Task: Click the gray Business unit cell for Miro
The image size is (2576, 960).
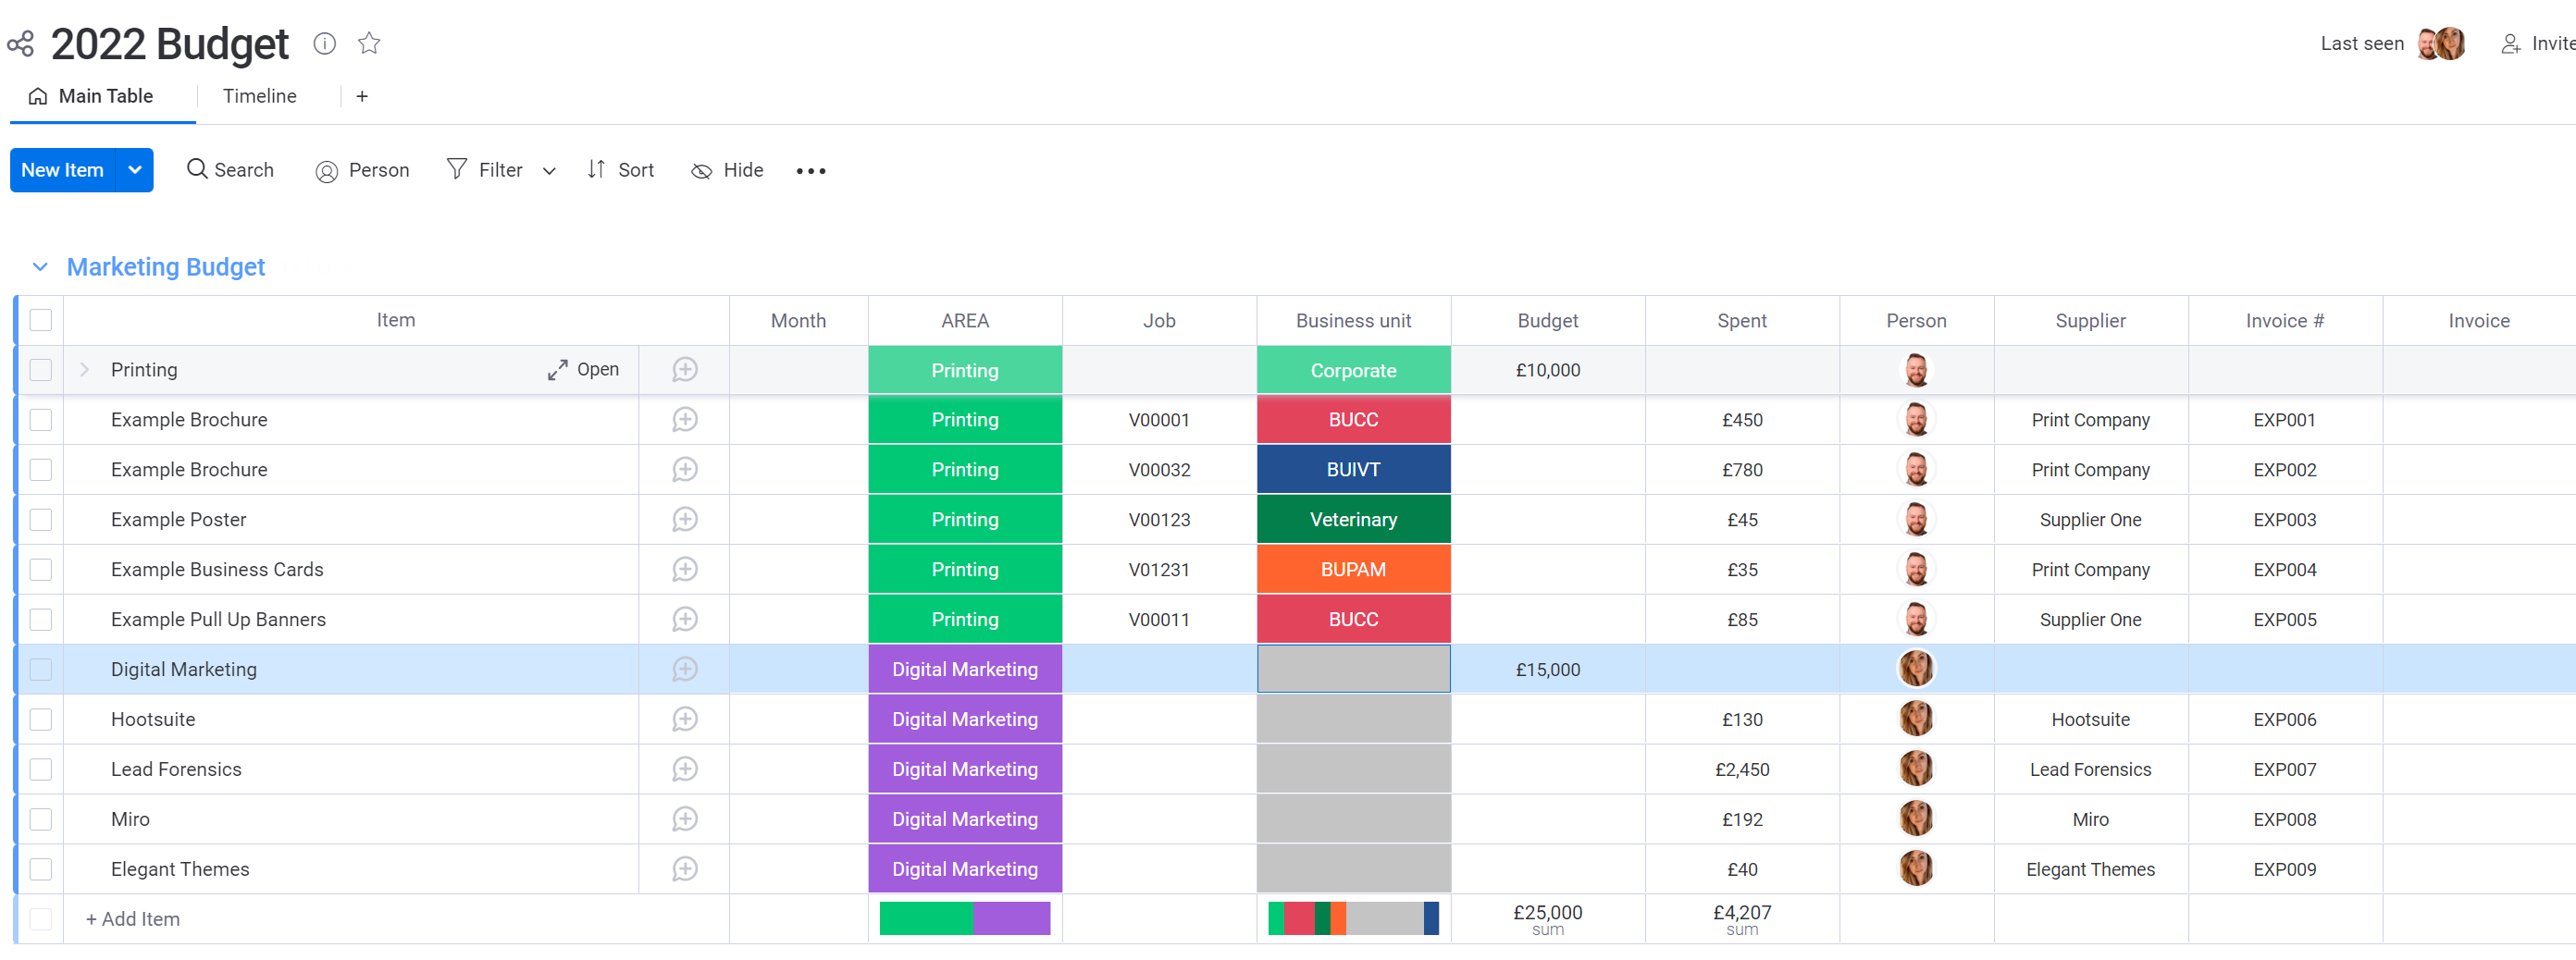Action: [1353, 820]
